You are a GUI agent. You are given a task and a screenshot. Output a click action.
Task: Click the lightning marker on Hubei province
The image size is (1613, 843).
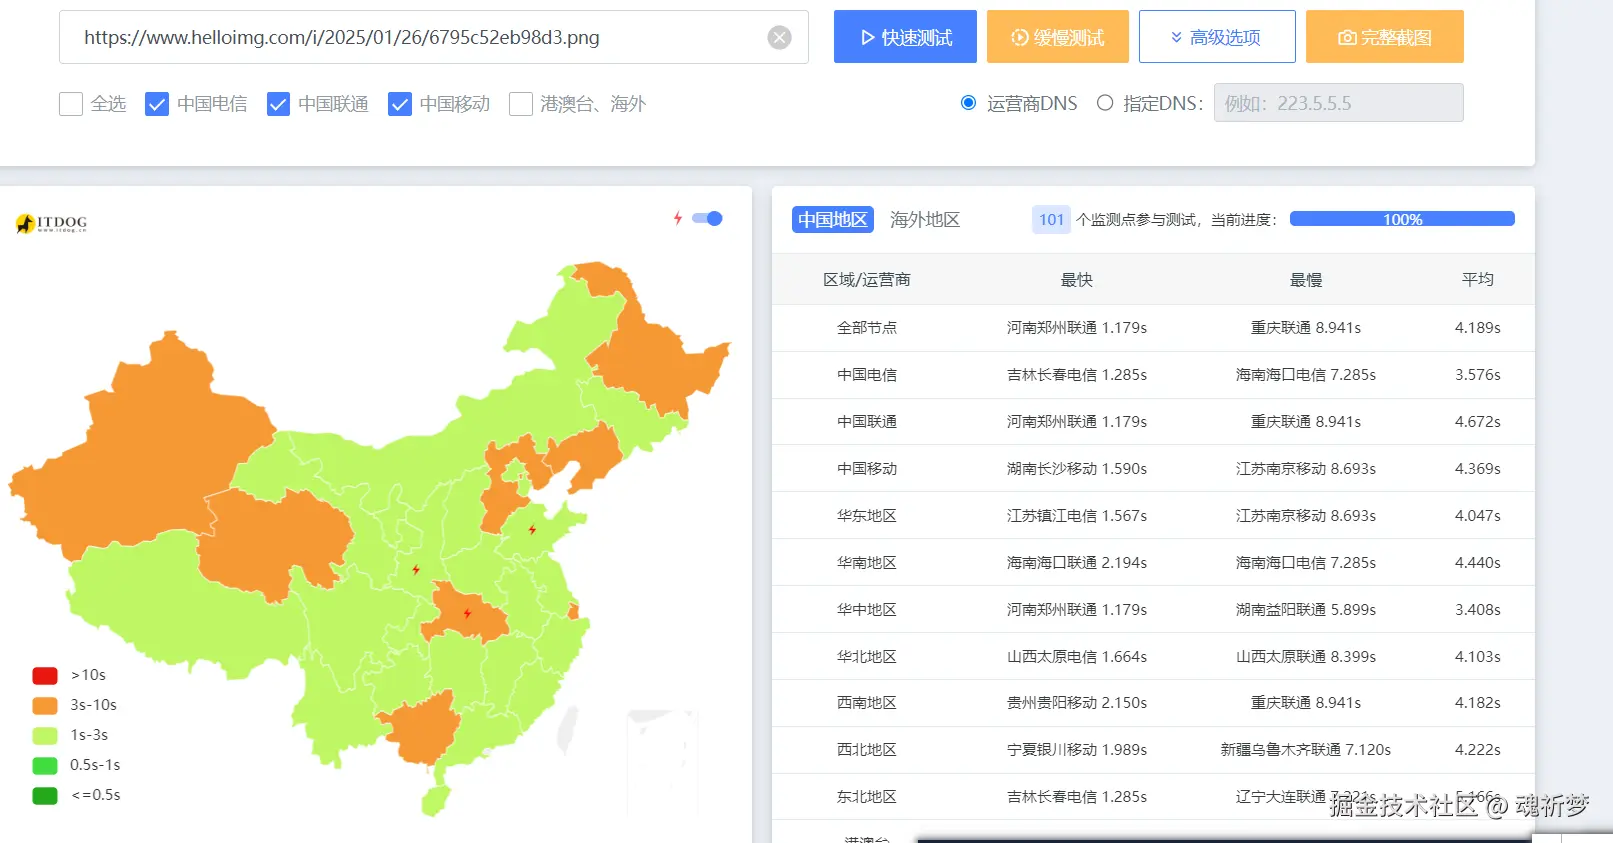pos(467,614)
